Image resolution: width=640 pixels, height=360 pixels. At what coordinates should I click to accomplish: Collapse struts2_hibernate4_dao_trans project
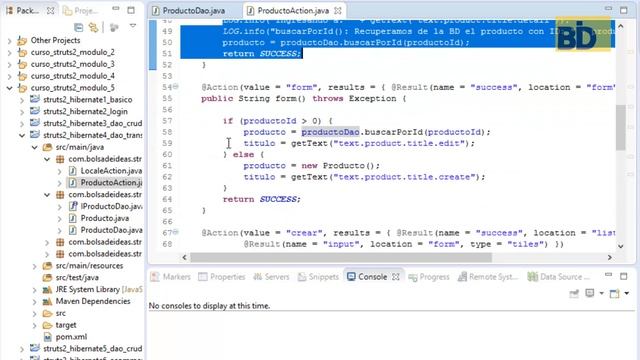pyautogui.click(x=22, y=135)
